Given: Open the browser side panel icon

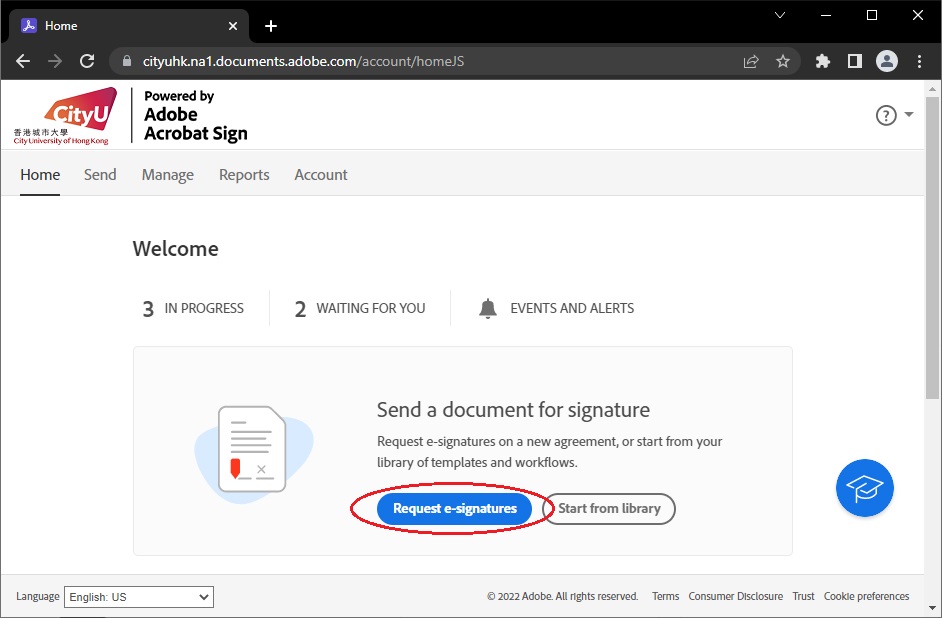Looking at the screenshot, I should click(x=854, y=61).
